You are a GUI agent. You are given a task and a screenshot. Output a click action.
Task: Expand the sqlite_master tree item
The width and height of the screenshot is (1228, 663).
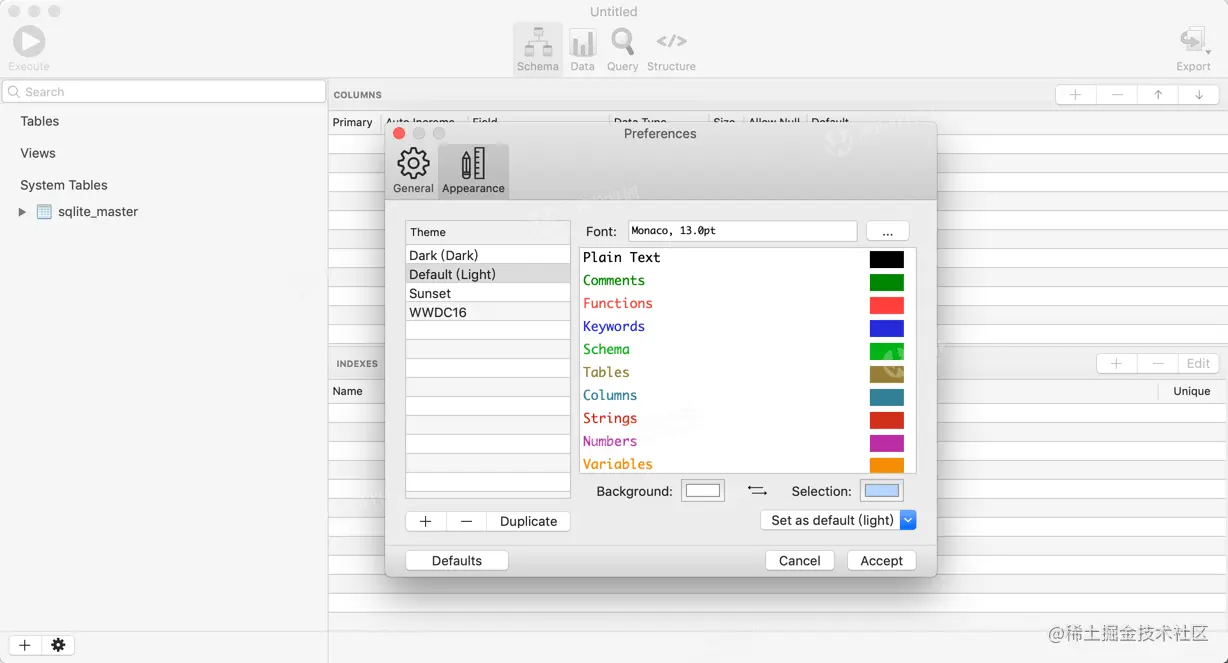[22, 212]
